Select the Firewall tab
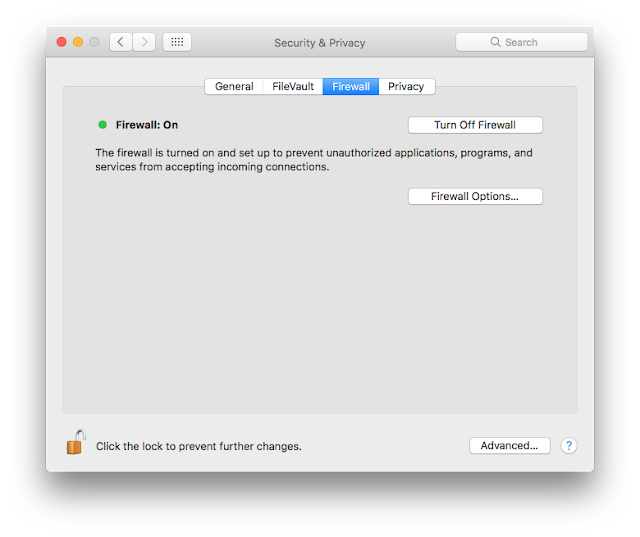This screenshot has width=640, height=537. point(351,87)
